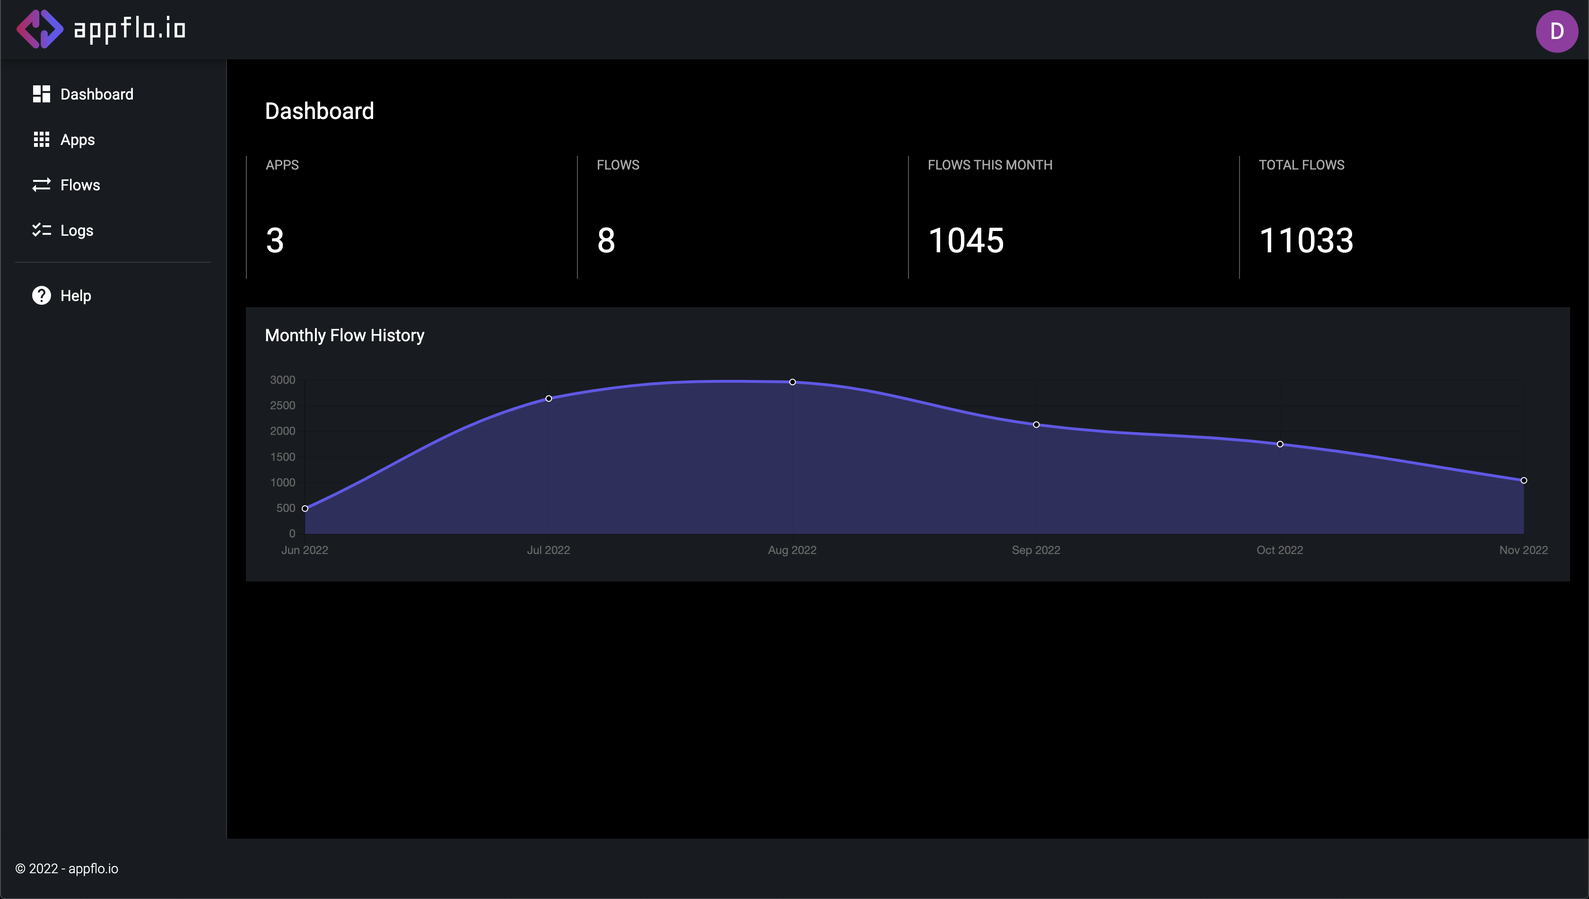Click the appflo.io logo icon
The image size is (1589, 899).
40,29
